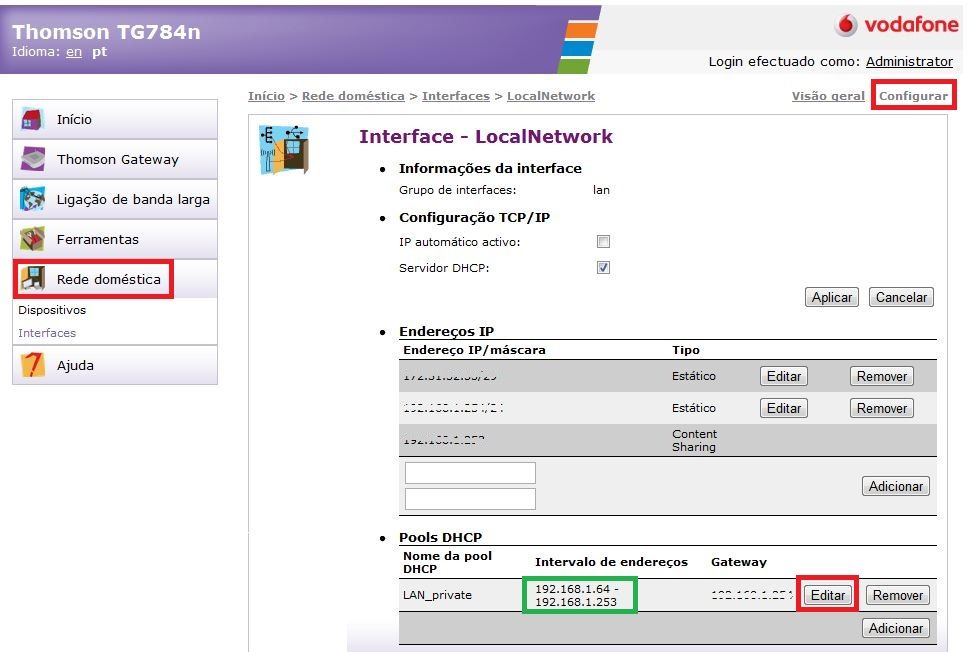Image resolution: width=968 pixels, height=652 pixels.
Task: Focus the first new IP address field
Action: click(470, 473)
